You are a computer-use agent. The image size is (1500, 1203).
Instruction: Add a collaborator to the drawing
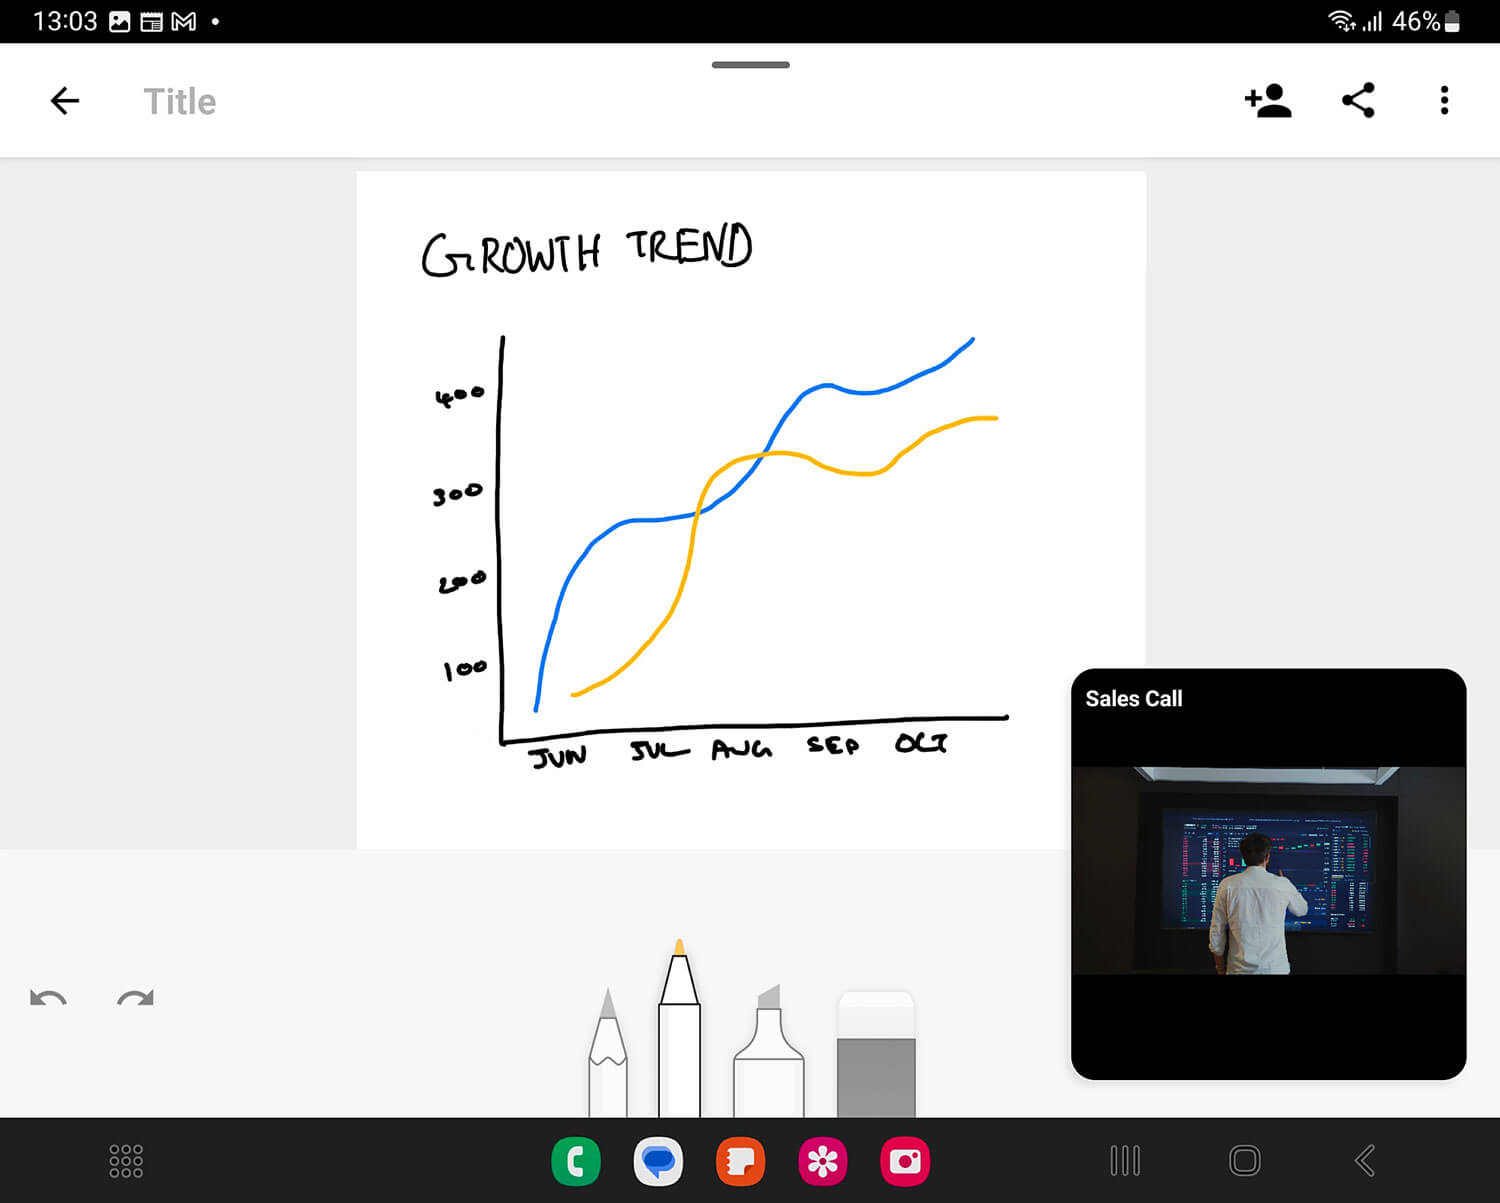pyautogui.click(x=1268, y=101)
